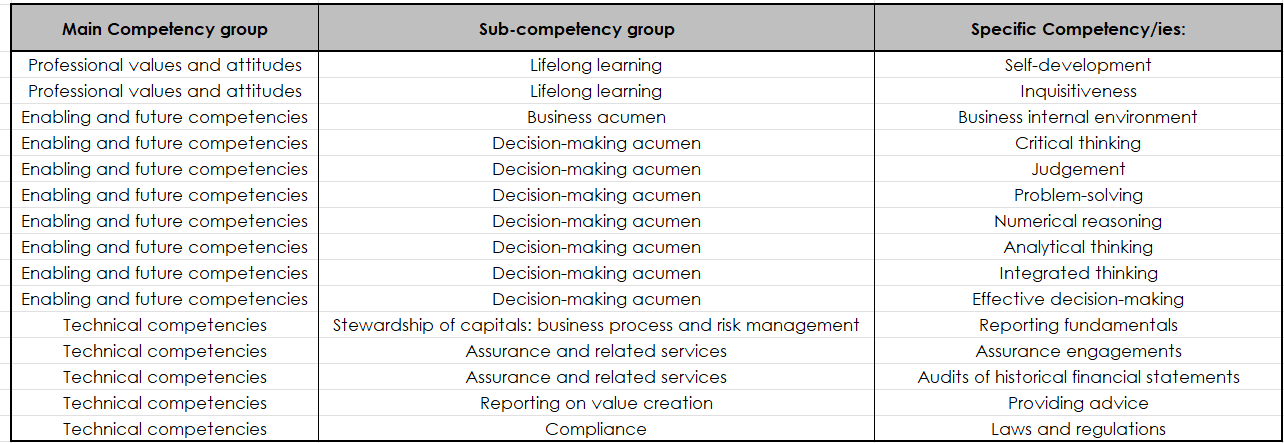Select the Problem-solving cell
1284x443 pixels.
1078,195
